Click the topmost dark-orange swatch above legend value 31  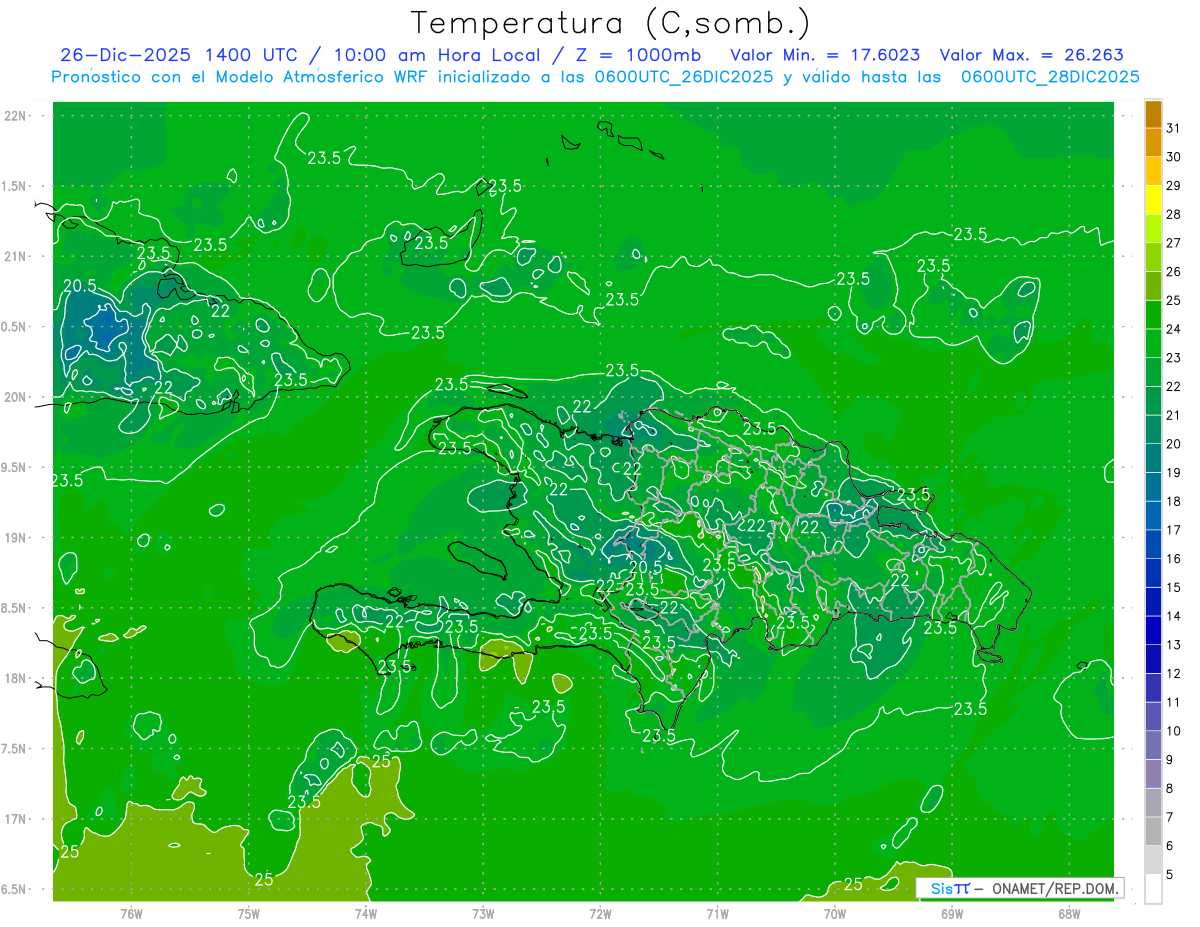[1153, 113]
